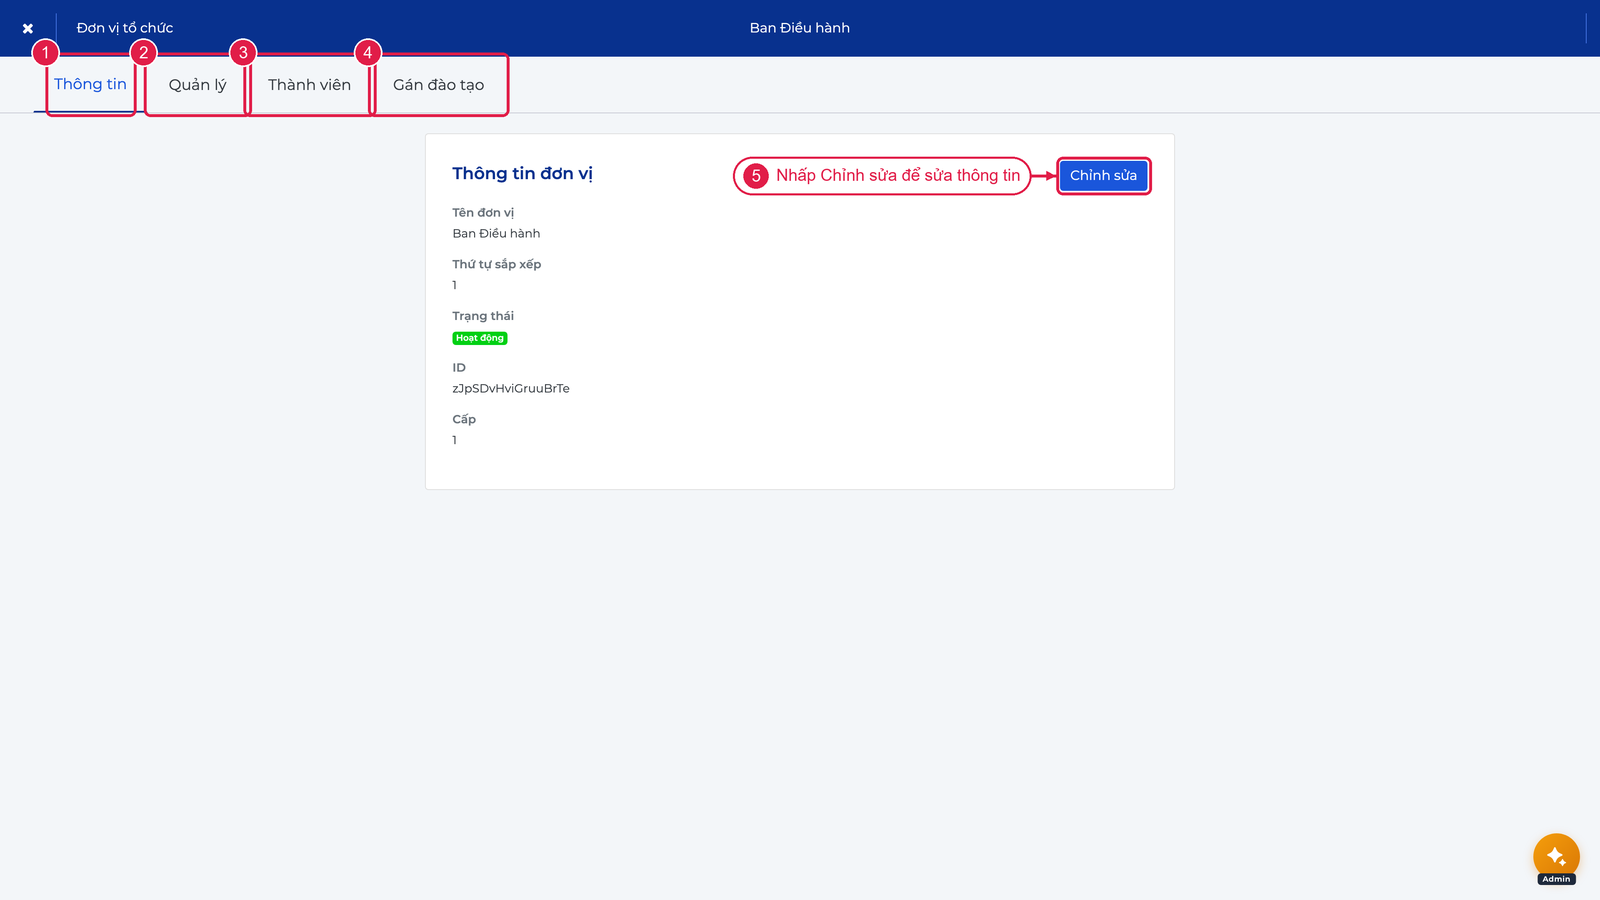Click the Thông tin đơn vị heading
Viewport: 1600px width, 900px height.
(522, 173)
